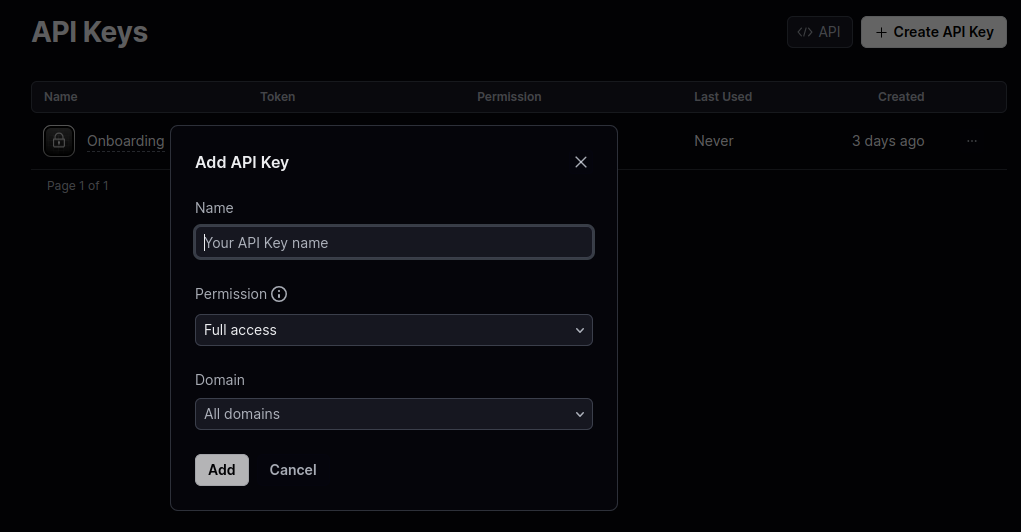Expand the Full access permission dropdown
The width and height of the screenshot is (1021, 532).
tap(394, 330)
